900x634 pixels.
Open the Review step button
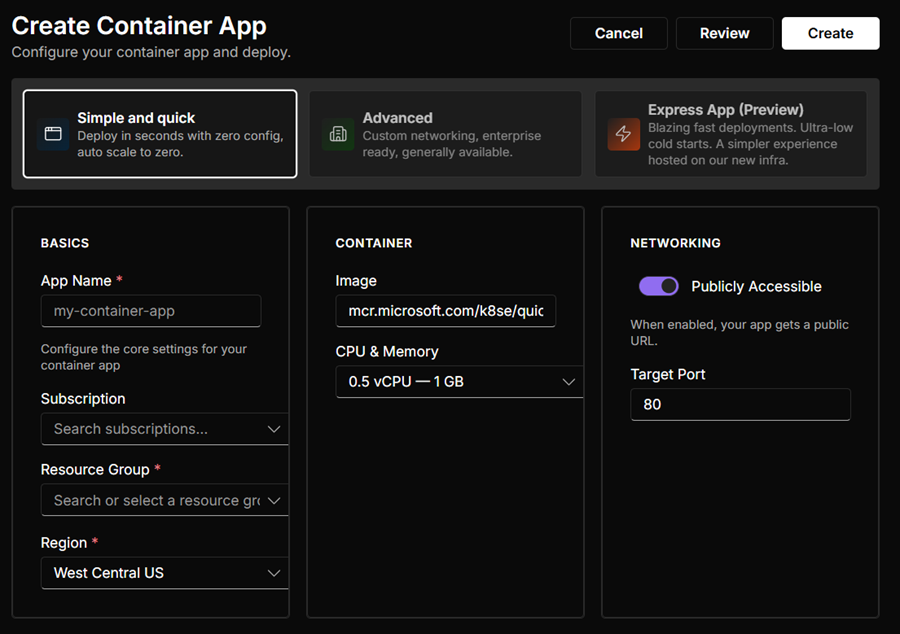(x=724, y=33)
